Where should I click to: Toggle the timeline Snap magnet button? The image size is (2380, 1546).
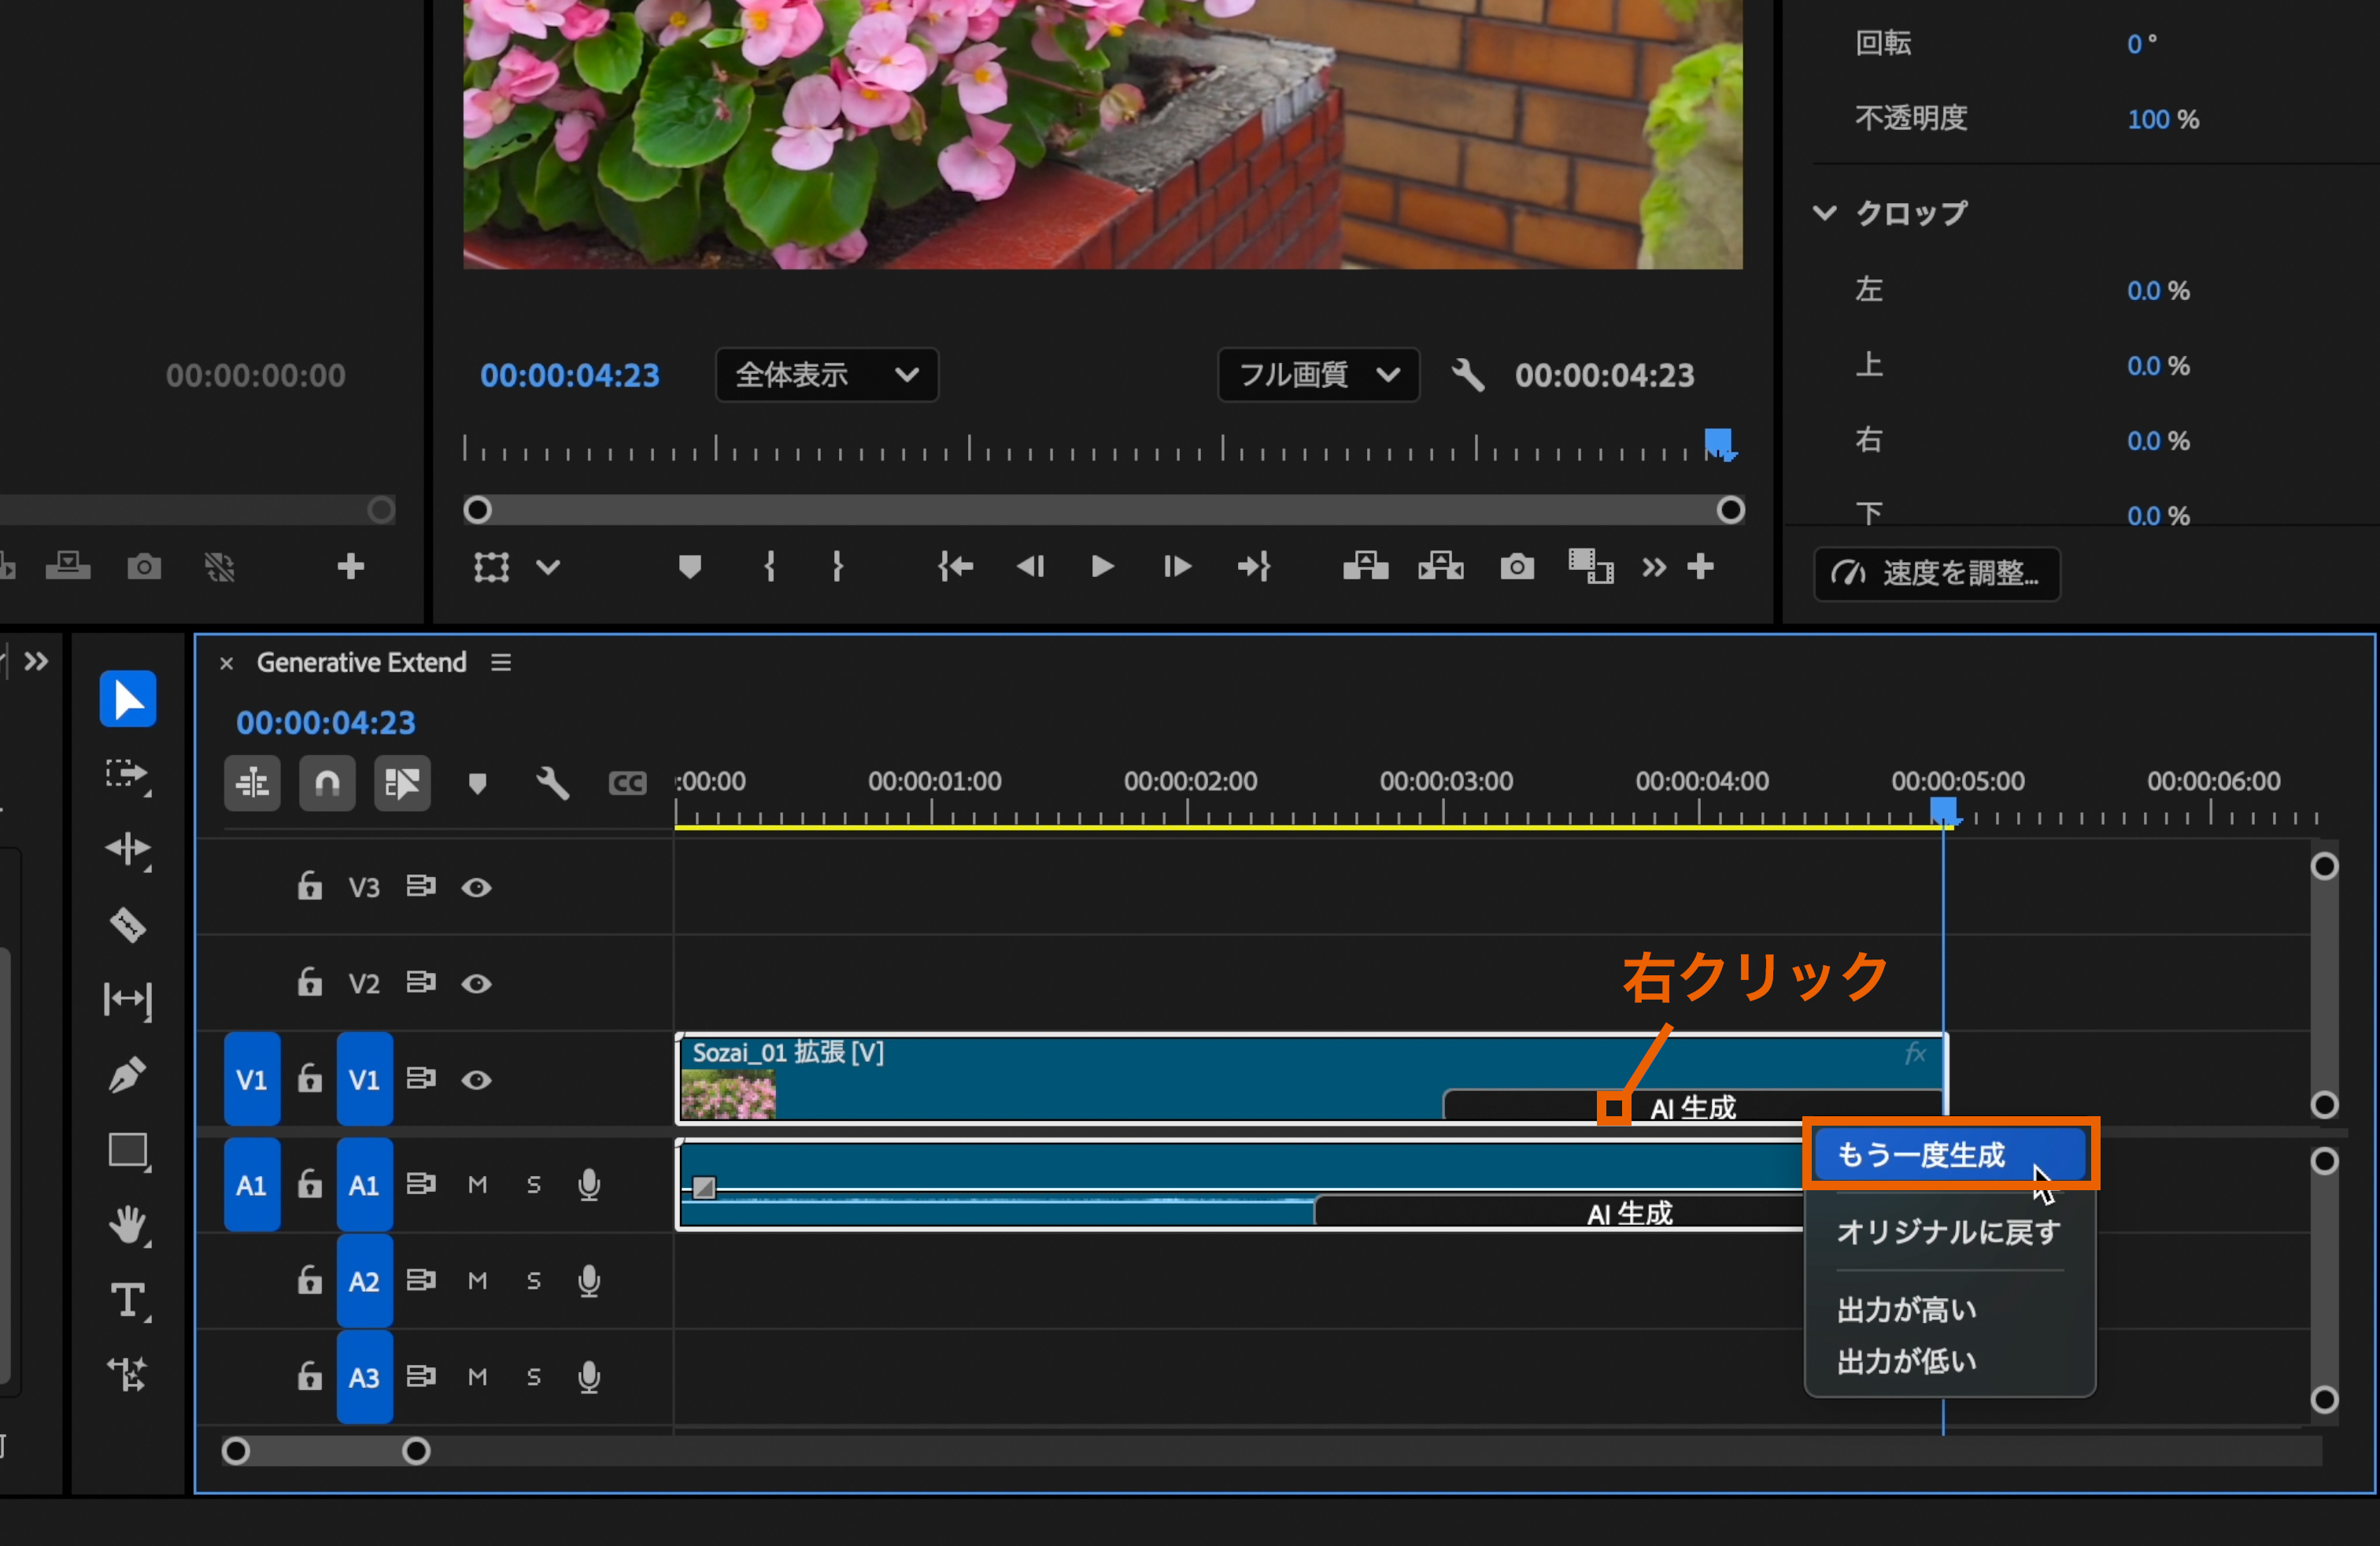coord(327,783)
